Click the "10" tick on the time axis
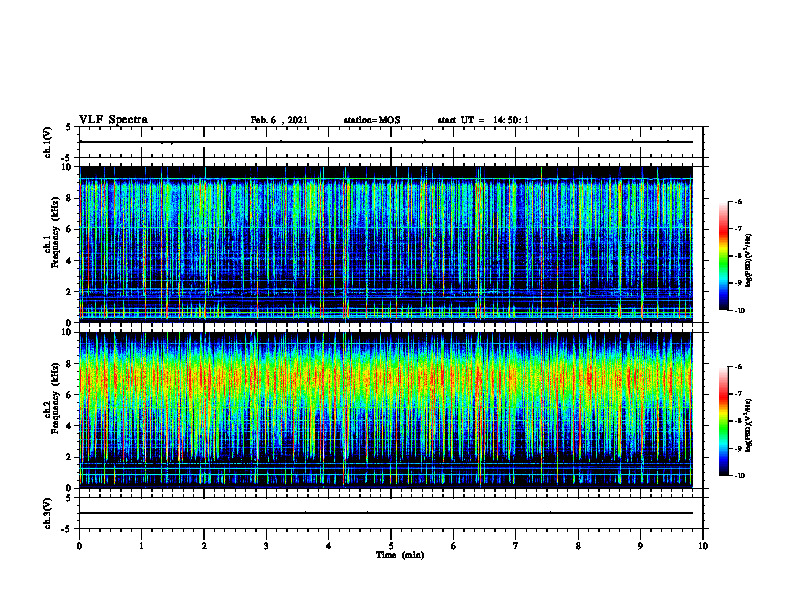Screen dimensions: 792x612 tap(703, 546)
